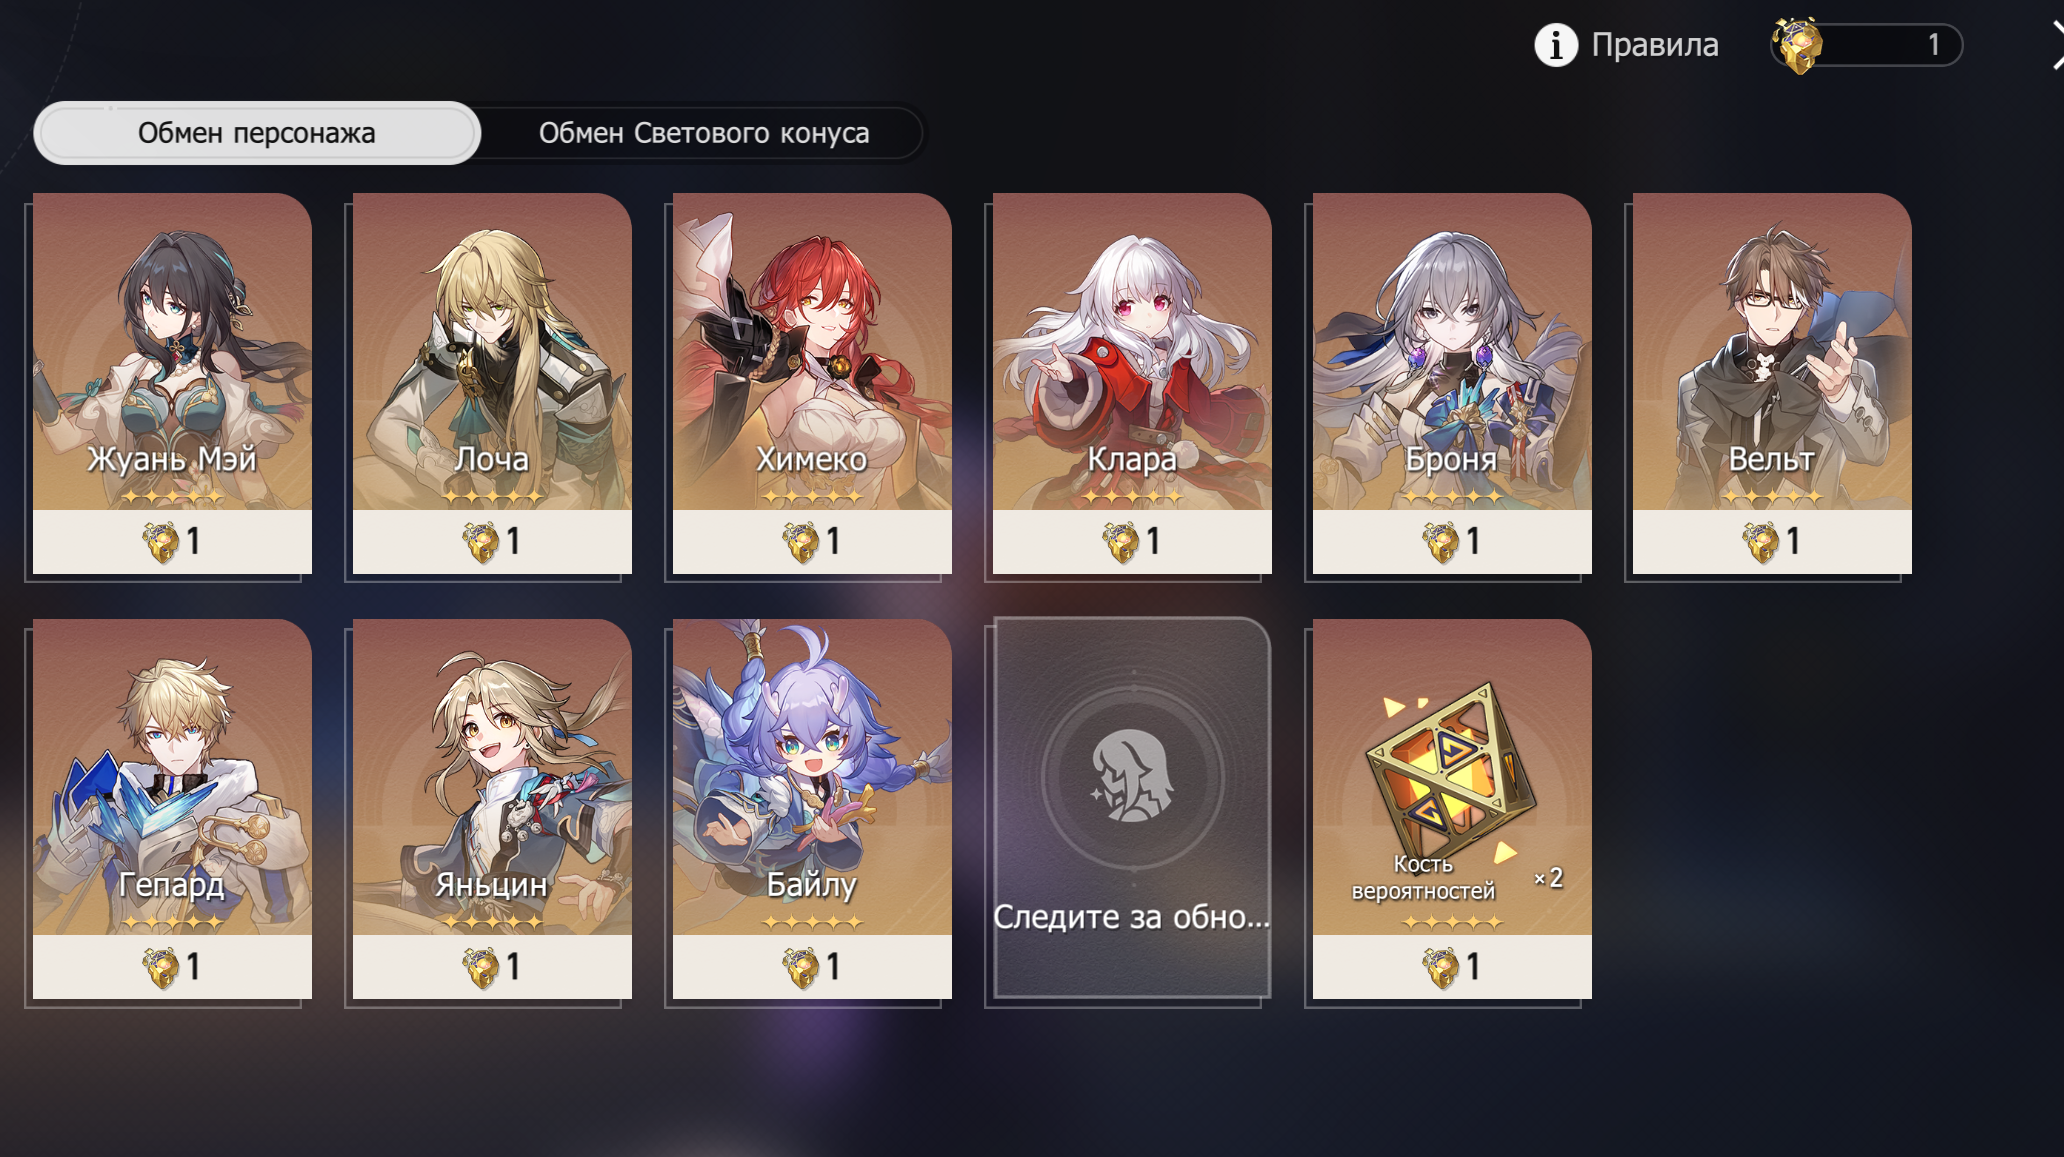Click the golden currency icon in top counter
Image resolution: width=2064 pixels, height=1157 pixels.
[1797, 46]
